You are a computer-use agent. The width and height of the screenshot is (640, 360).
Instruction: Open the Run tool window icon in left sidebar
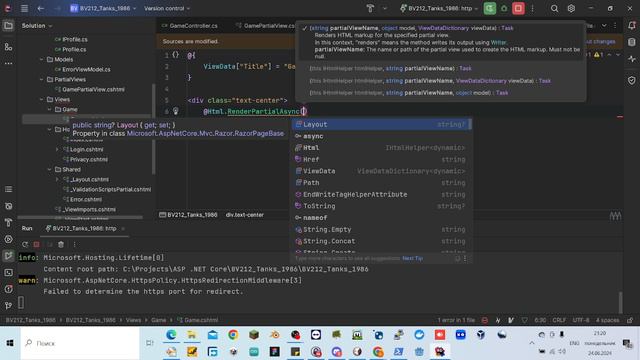(8, 256)
